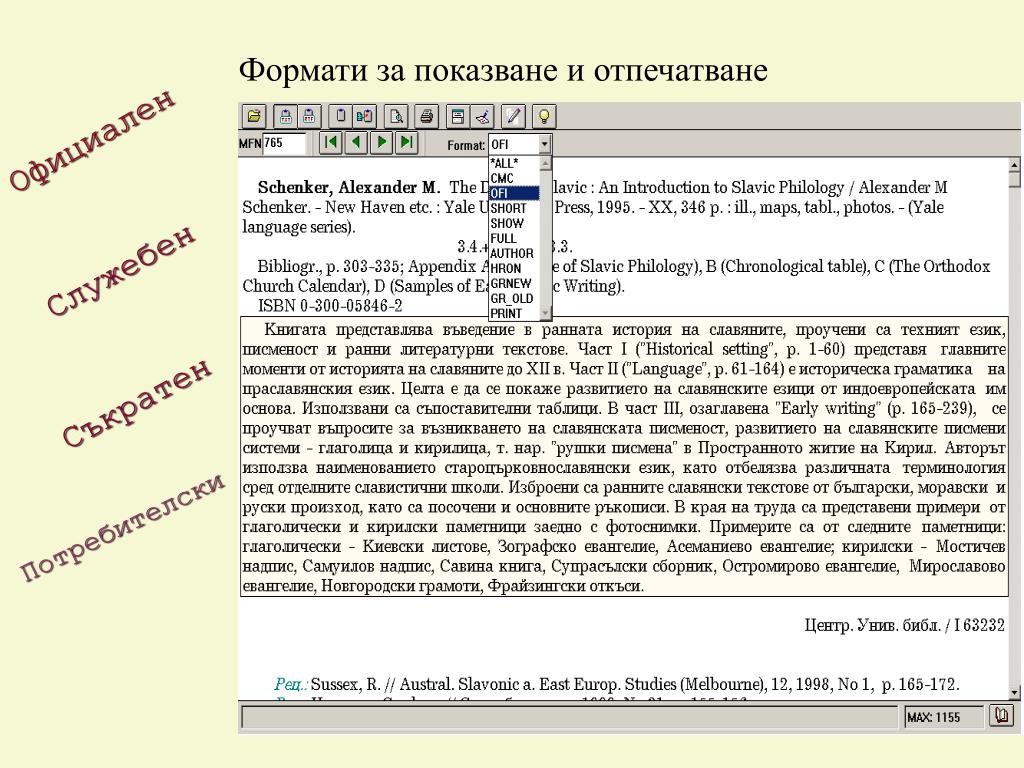
Task: Click the 'Официален' slanted label
Action: tap(93, 140)
